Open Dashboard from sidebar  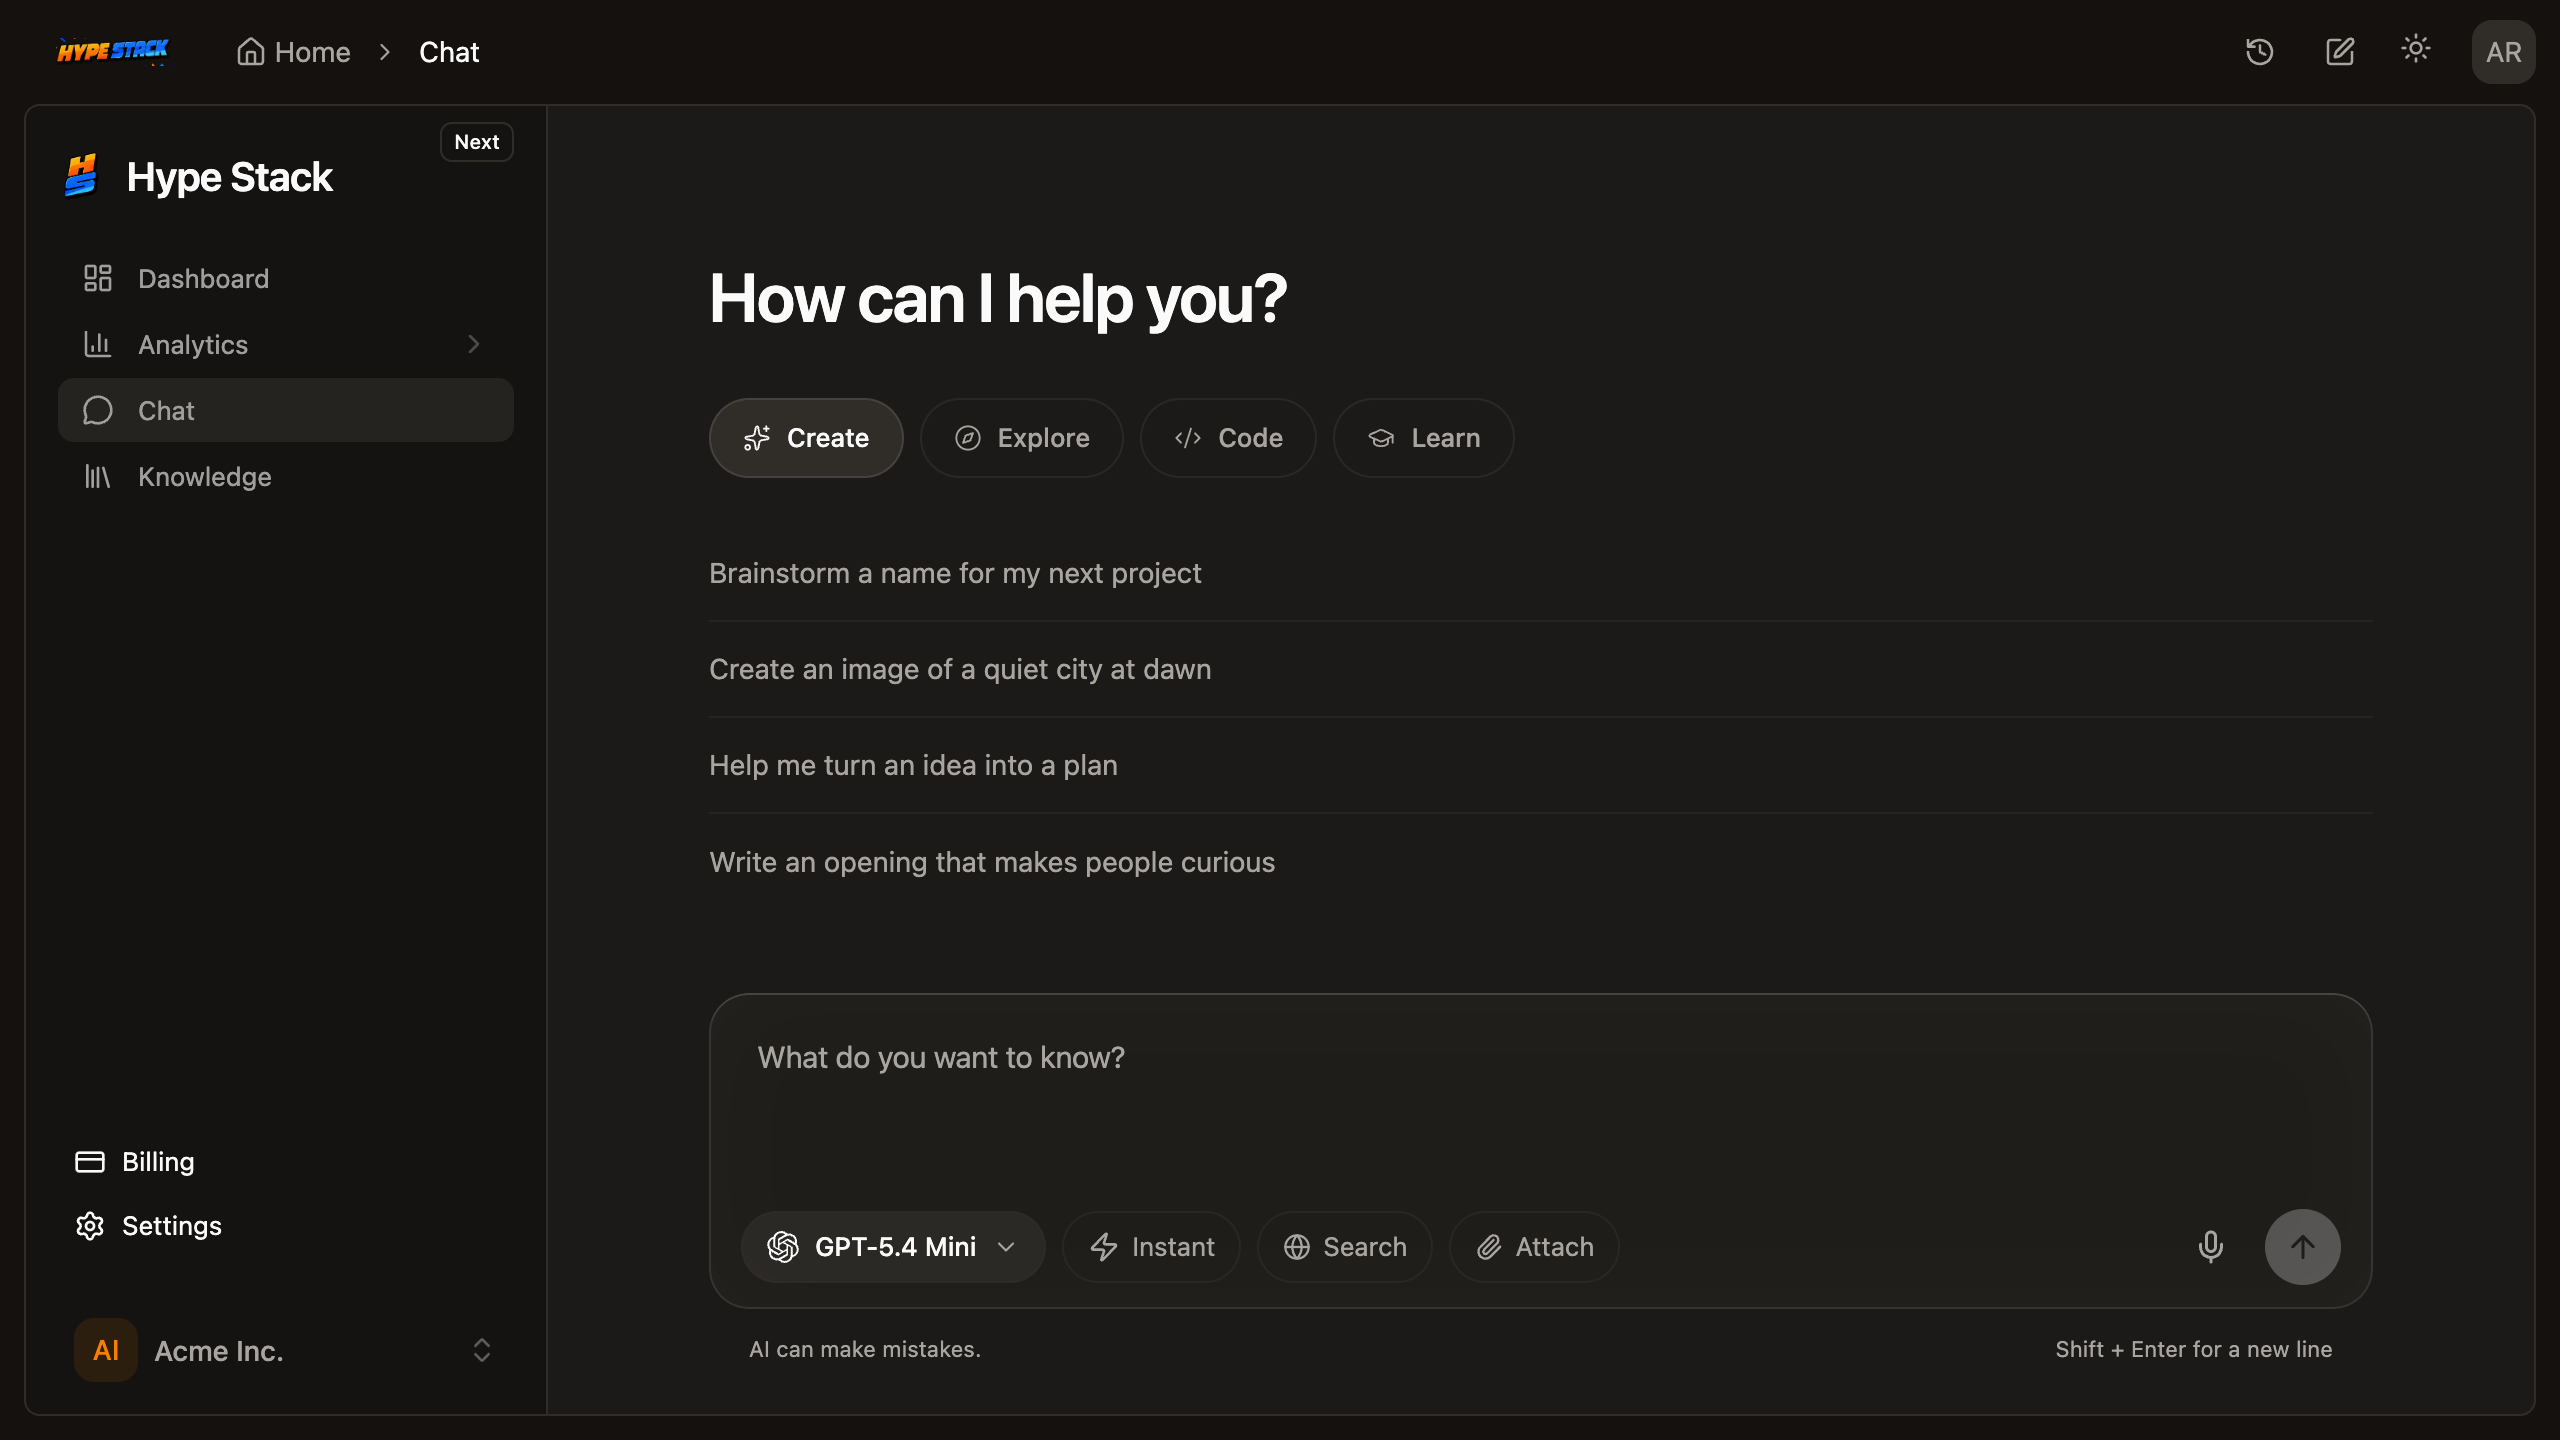[286, 278]
